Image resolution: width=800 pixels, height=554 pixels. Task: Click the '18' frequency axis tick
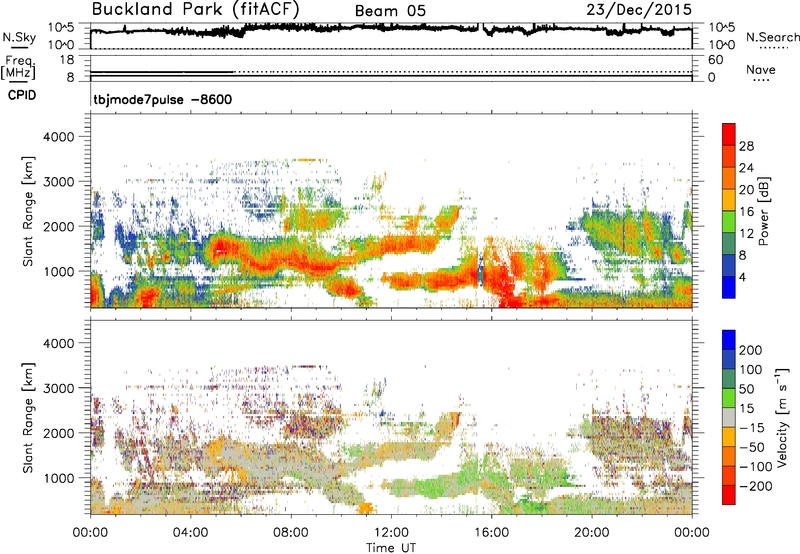click(67, 60)
